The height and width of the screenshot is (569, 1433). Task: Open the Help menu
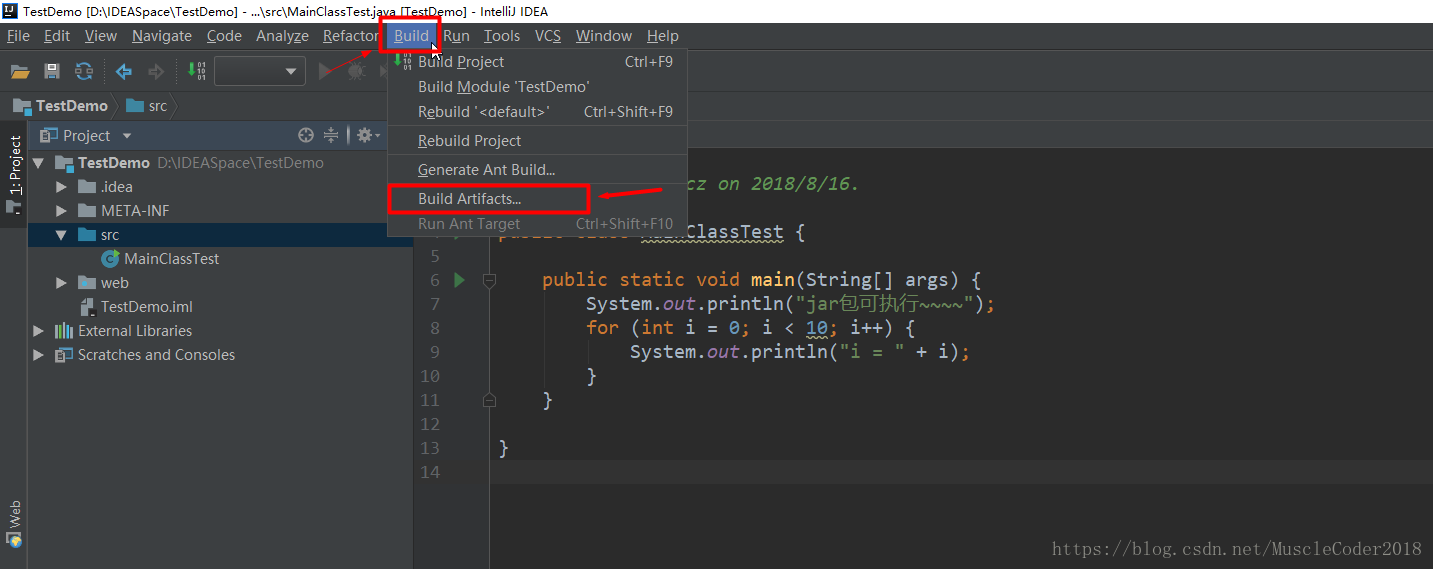[662, 36]
